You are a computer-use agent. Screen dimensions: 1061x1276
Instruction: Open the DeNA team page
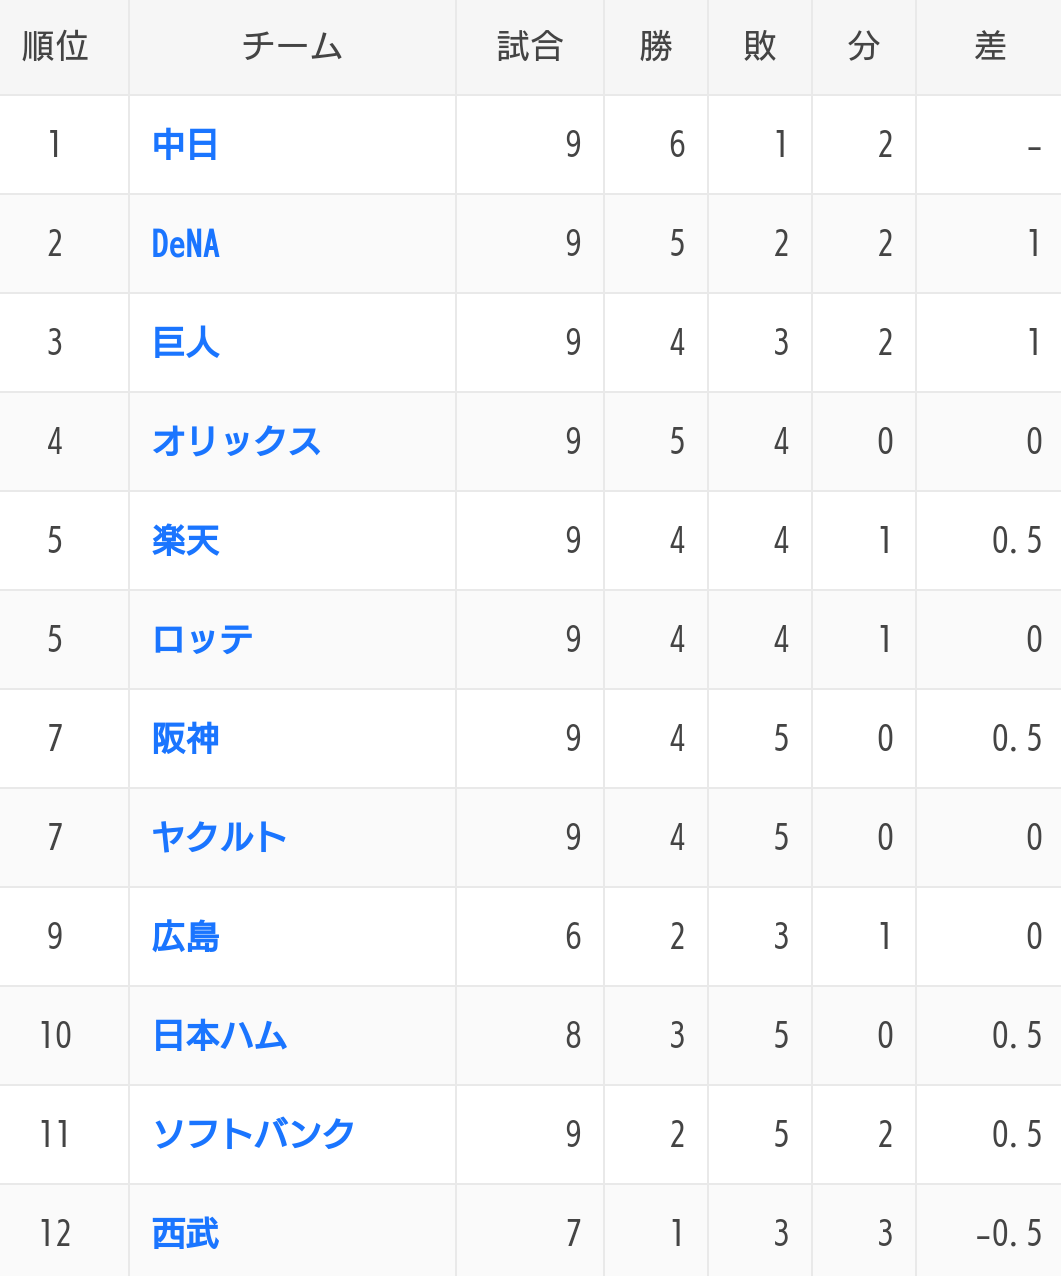point(185,244)
